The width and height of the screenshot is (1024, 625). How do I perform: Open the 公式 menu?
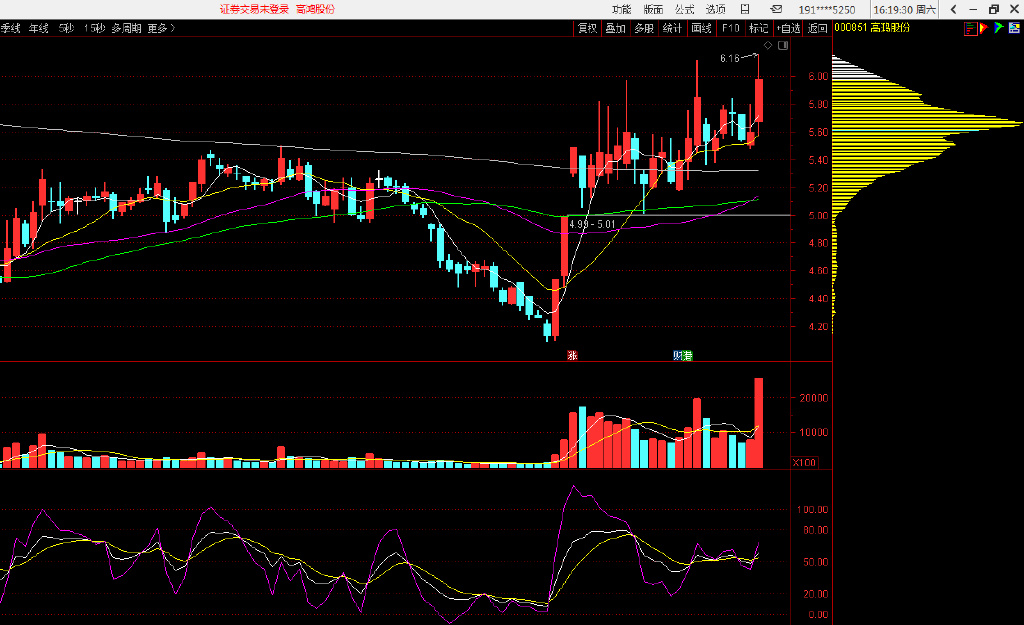tap(684, 9)
